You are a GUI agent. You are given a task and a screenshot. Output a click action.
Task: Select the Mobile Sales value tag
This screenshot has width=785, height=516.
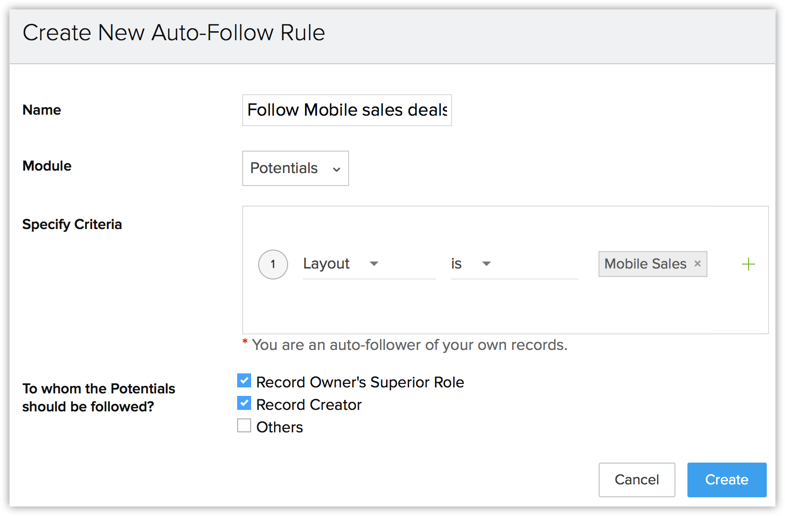(645, 264)
